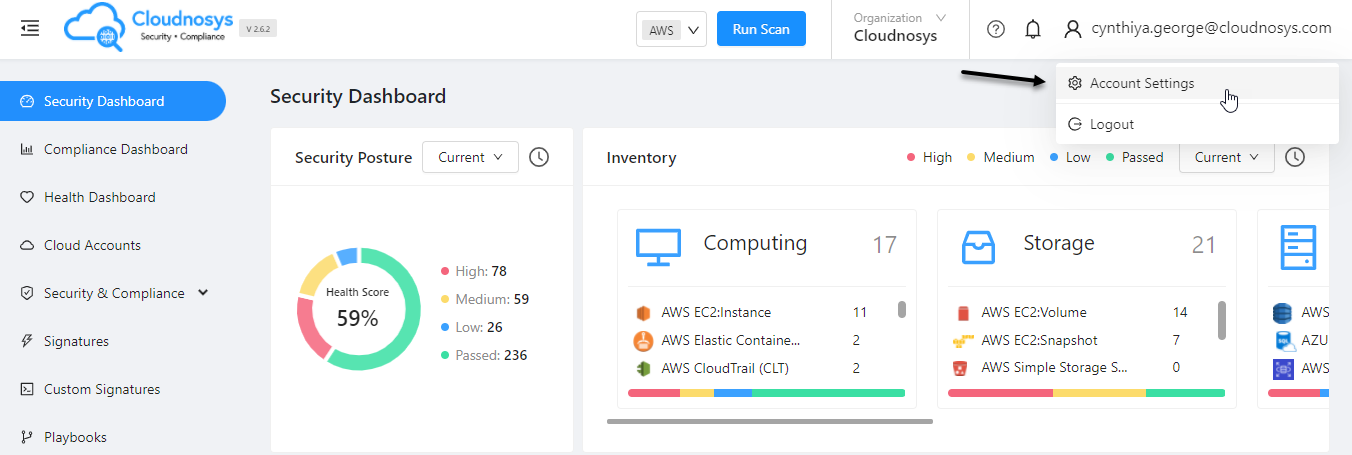This screenshot has height=455, width=1352.
Task: Open Security Dashboard in sidebar
Action: (113, 101)
